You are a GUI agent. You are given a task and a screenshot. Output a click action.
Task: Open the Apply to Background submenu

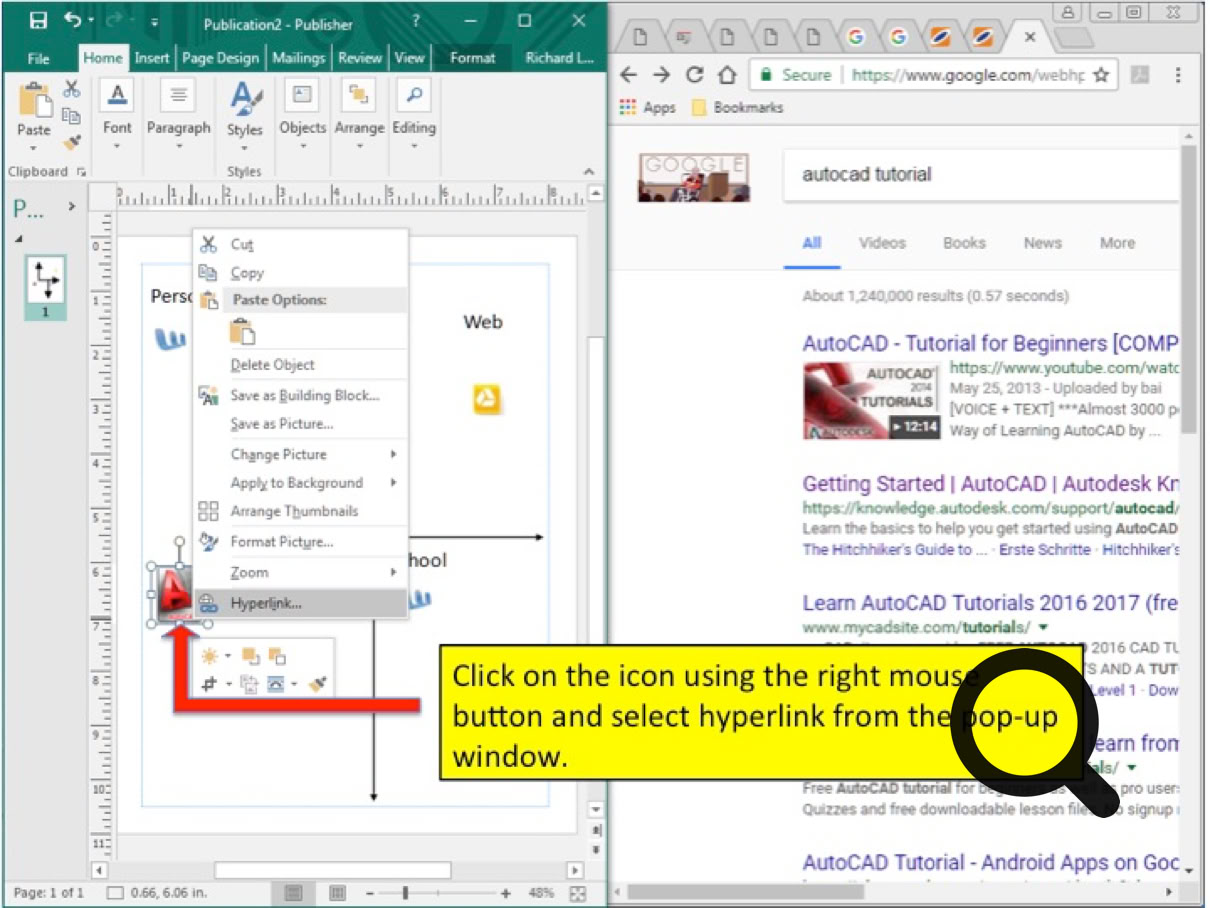(300, 483)
